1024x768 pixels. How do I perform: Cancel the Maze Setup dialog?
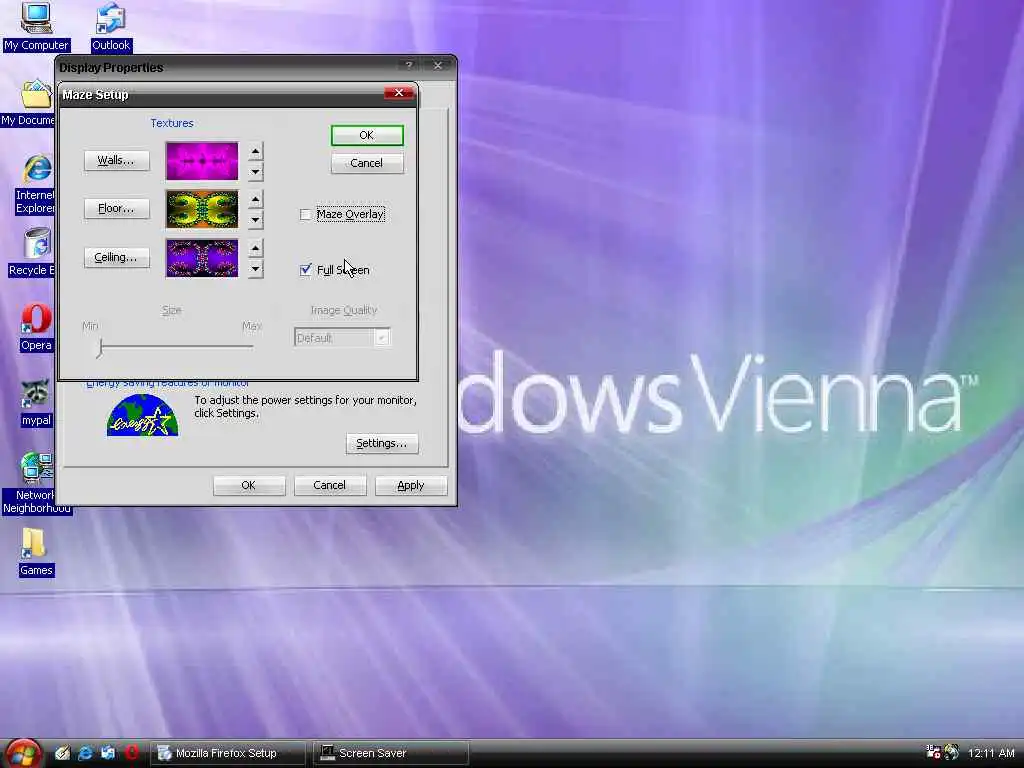[366, 163]
